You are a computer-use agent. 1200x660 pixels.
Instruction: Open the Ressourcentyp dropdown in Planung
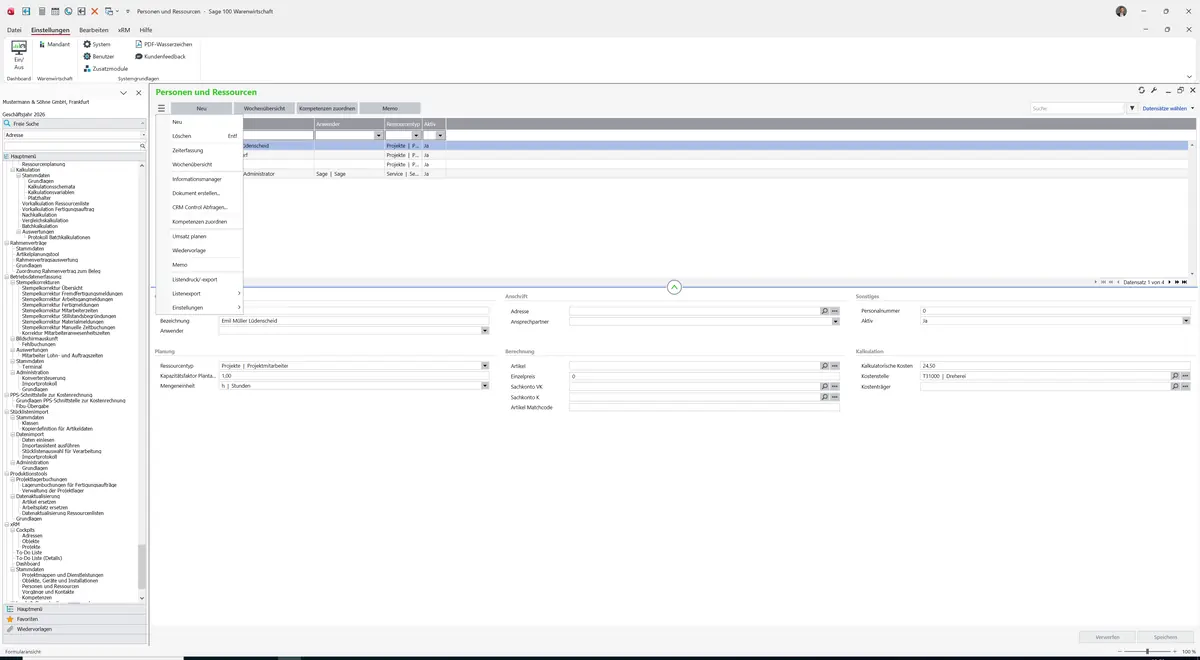pyautogui.click(x=486, y=366)
